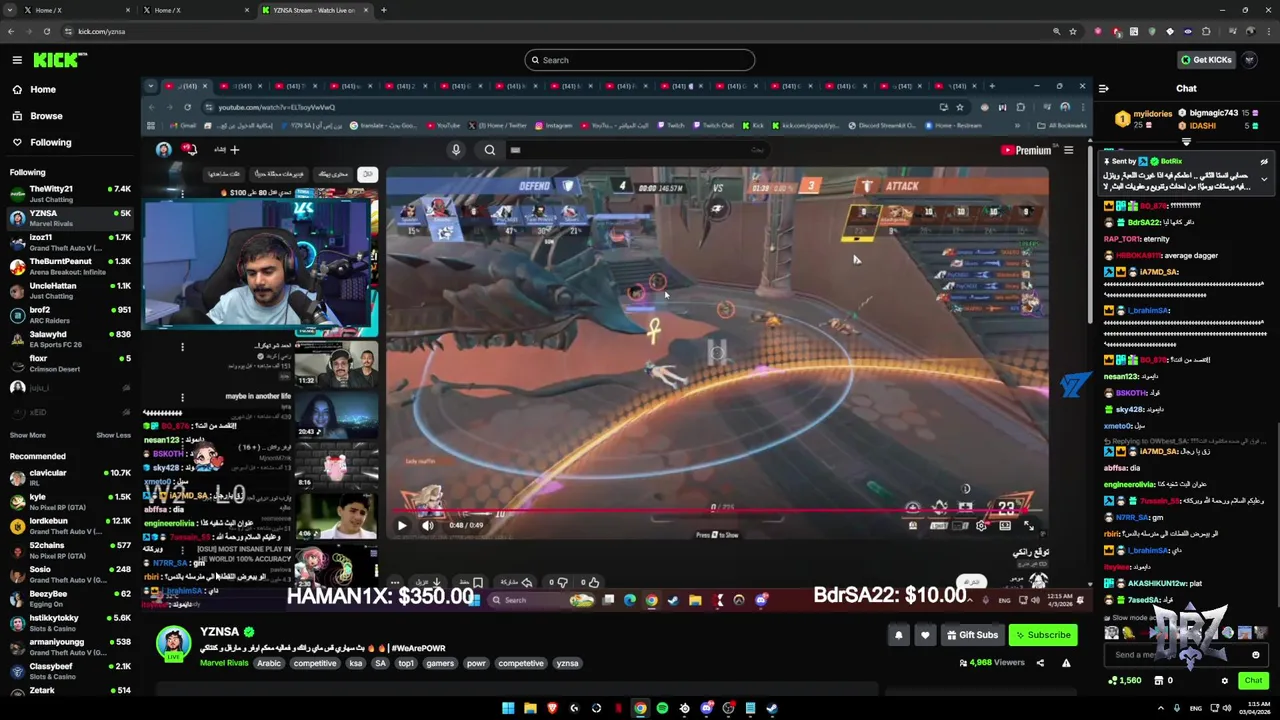
Task: Open the YZNSA streamer avatar
Action: (173, 644)
